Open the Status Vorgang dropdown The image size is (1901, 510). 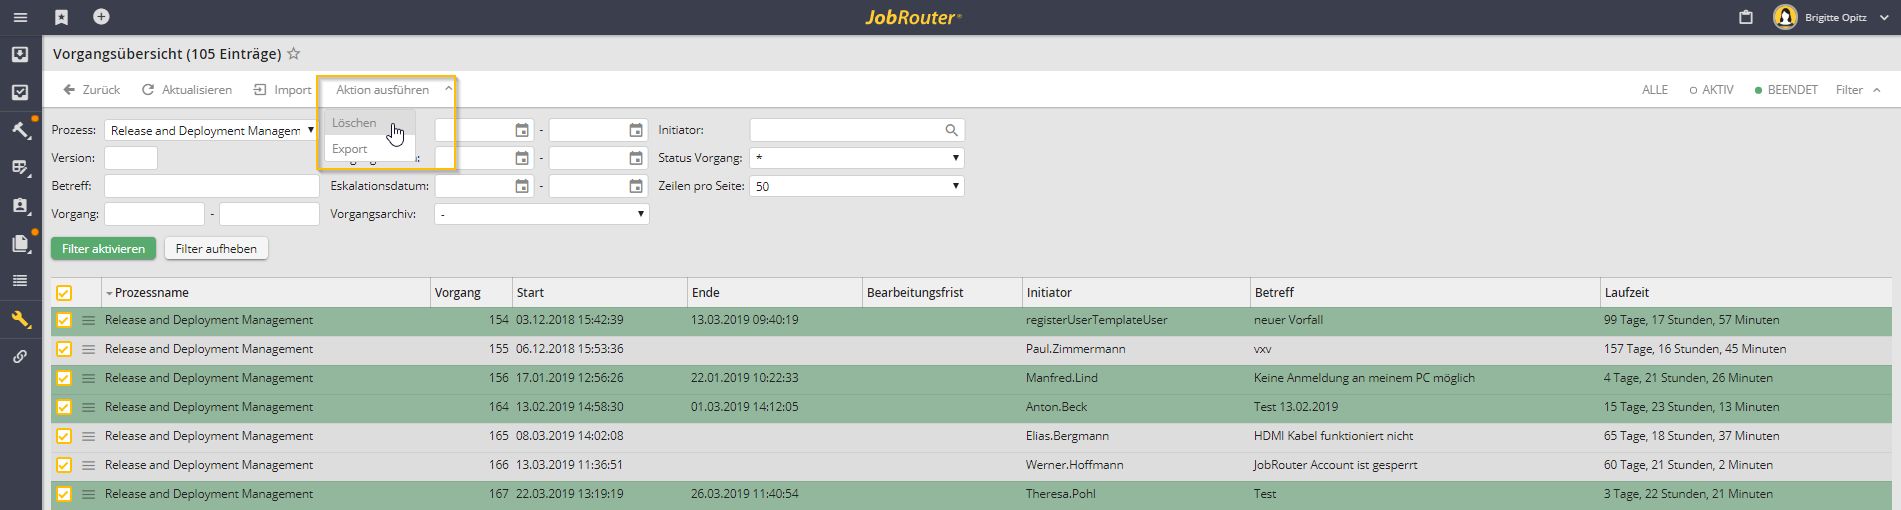tap(857, 158)
